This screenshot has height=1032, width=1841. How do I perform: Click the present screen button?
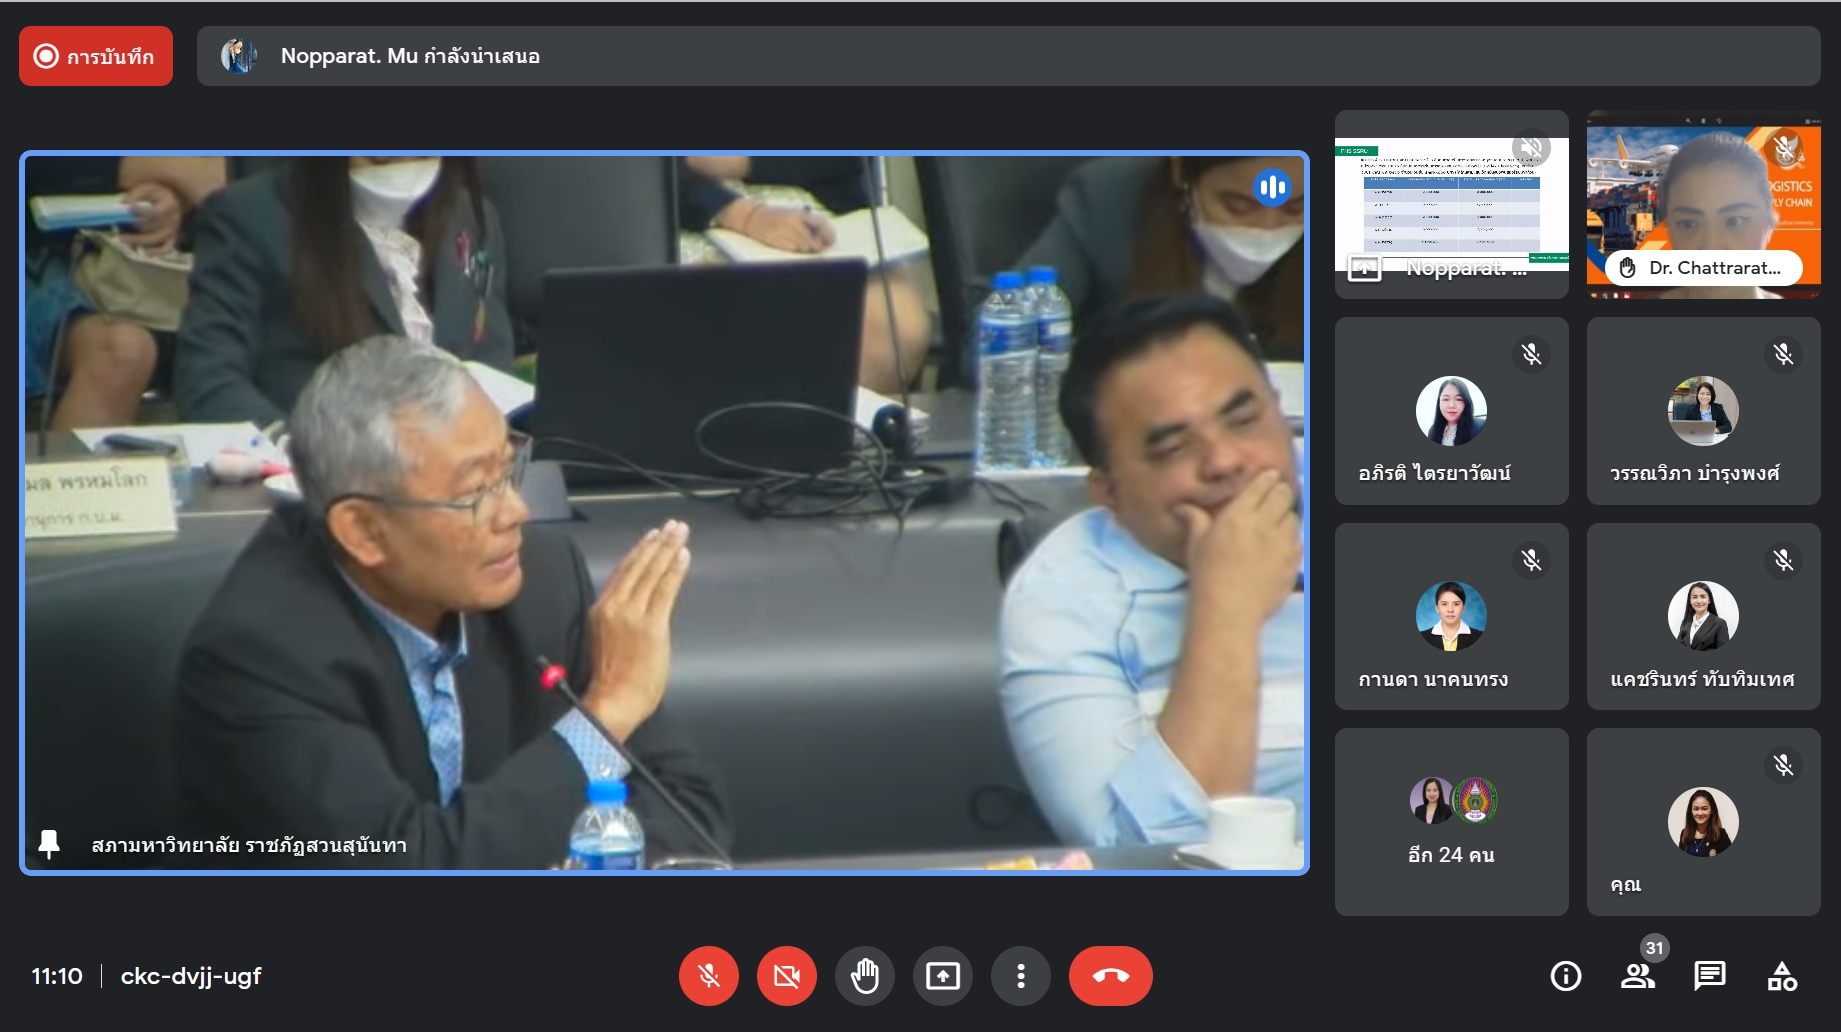[942, 976]
